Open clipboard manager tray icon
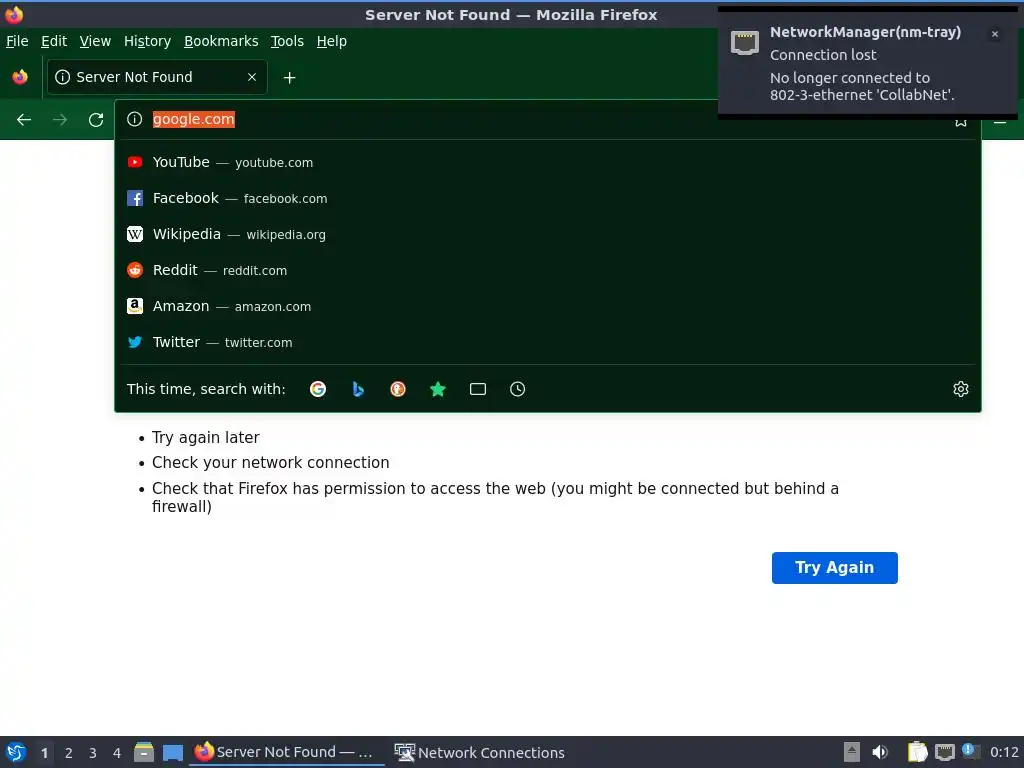Viewport: 1024px width, 768px height. (x=917, y=752)
